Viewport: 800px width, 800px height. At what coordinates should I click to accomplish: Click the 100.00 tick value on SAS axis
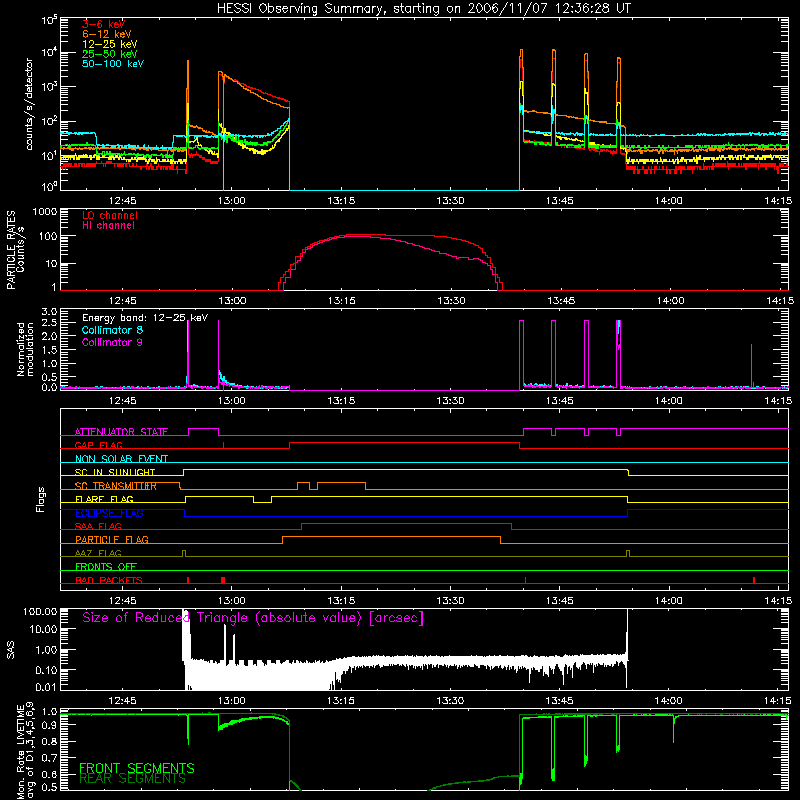point(40,612)
